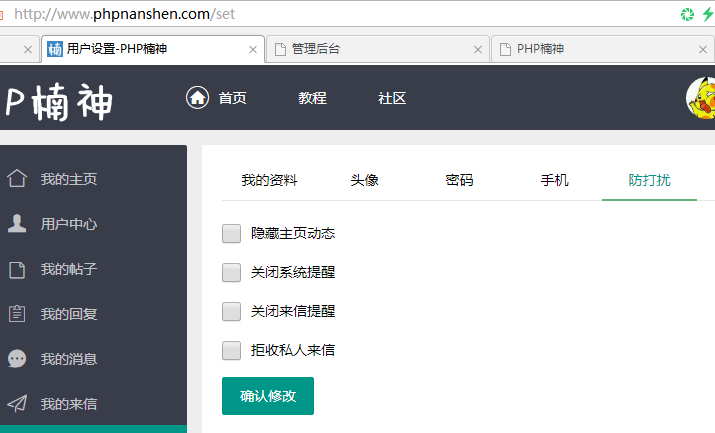This screenshot has width=715, height=433.
Task: Tick the 拒收私人来信 checkbox
Action: pos(231,351)
